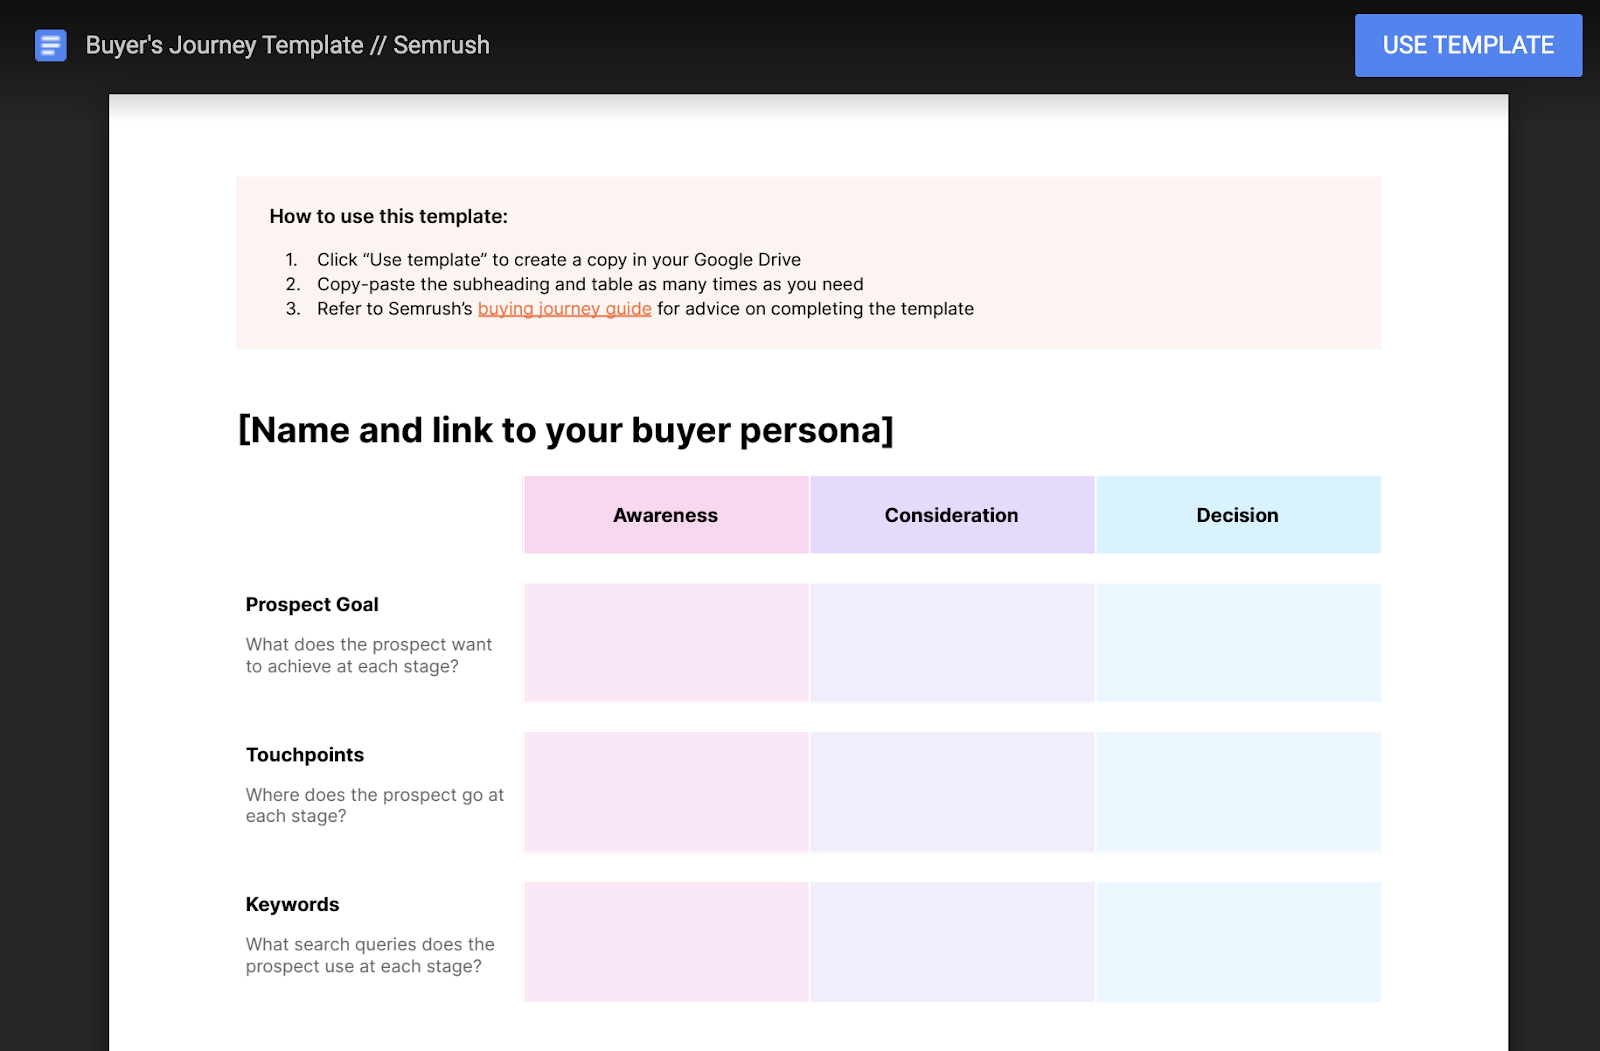This screenshot has height=1051, width=1600.
Task: Click the document title Buyer's Journey Template
Action: point(286,45)
